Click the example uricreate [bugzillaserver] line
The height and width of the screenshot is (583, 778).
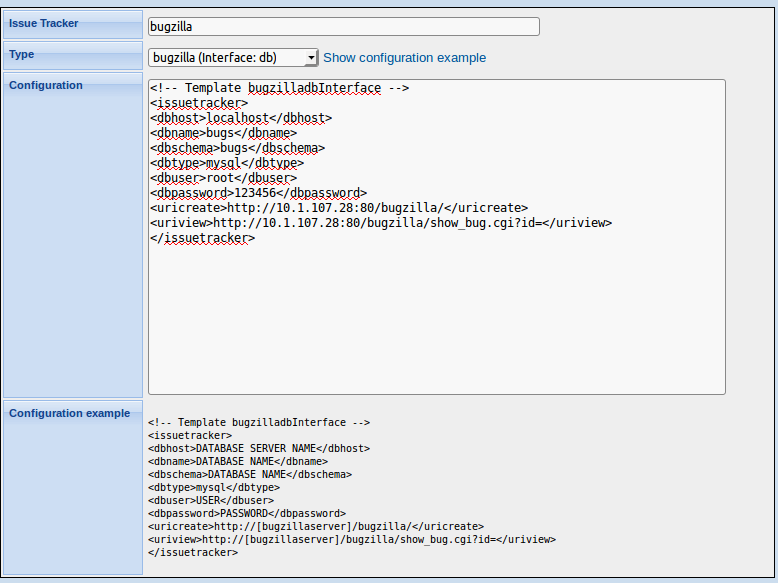316,526
